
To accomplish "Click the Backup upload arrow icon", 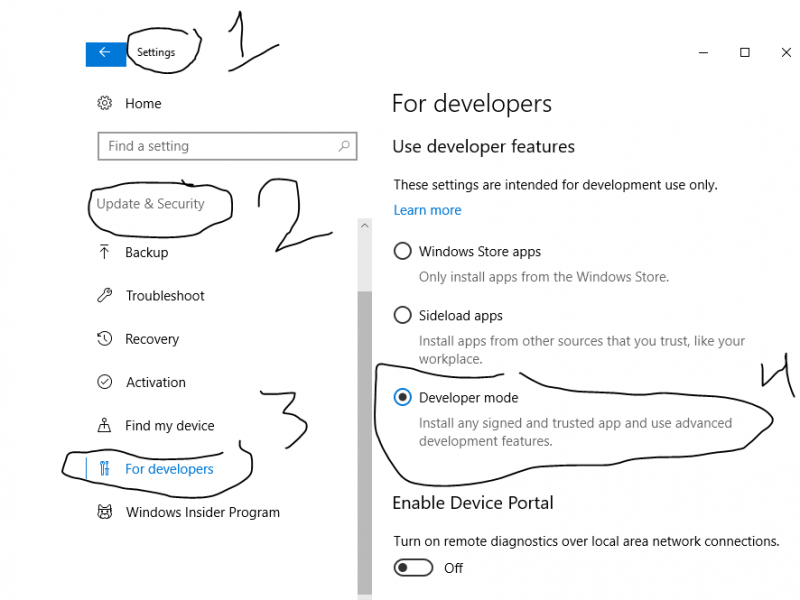I will coord(104,253).
